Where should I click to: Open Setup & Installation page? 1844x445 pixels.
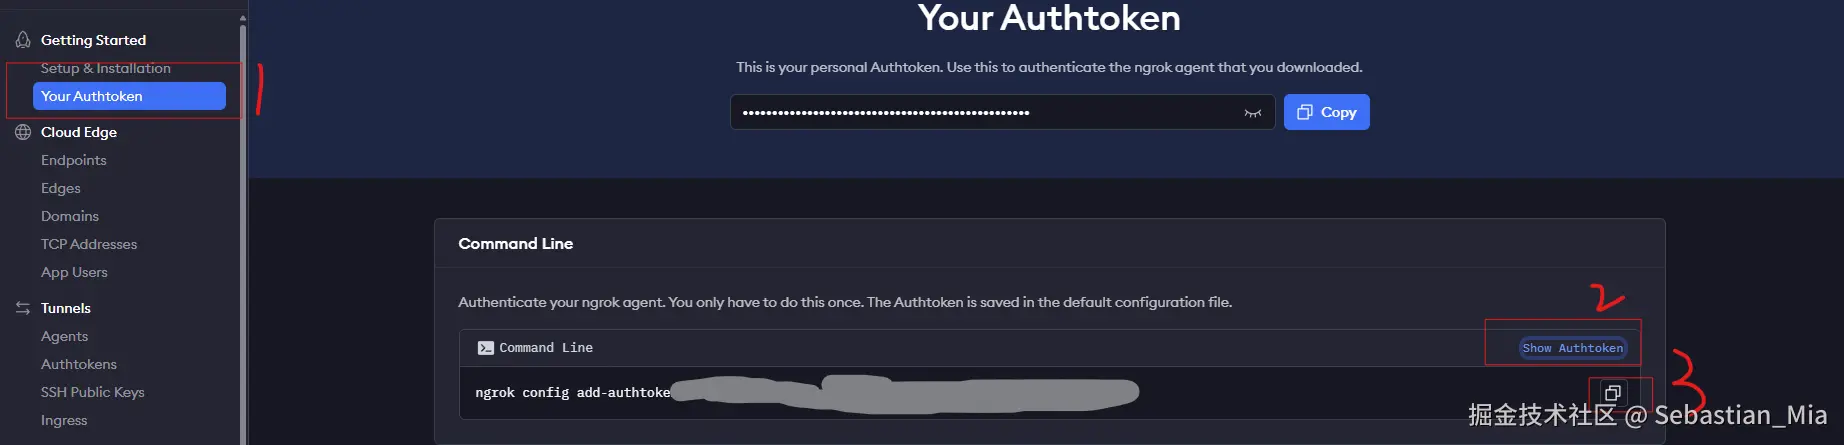pos(106,68)
